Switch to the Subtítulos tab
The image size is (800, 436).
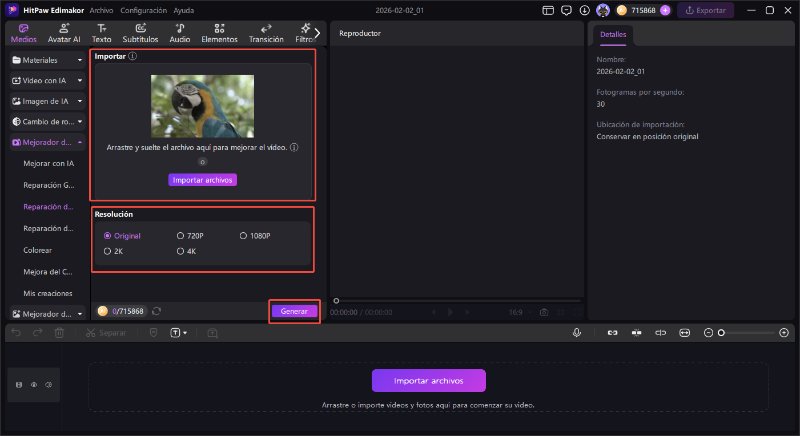(140, 33)
